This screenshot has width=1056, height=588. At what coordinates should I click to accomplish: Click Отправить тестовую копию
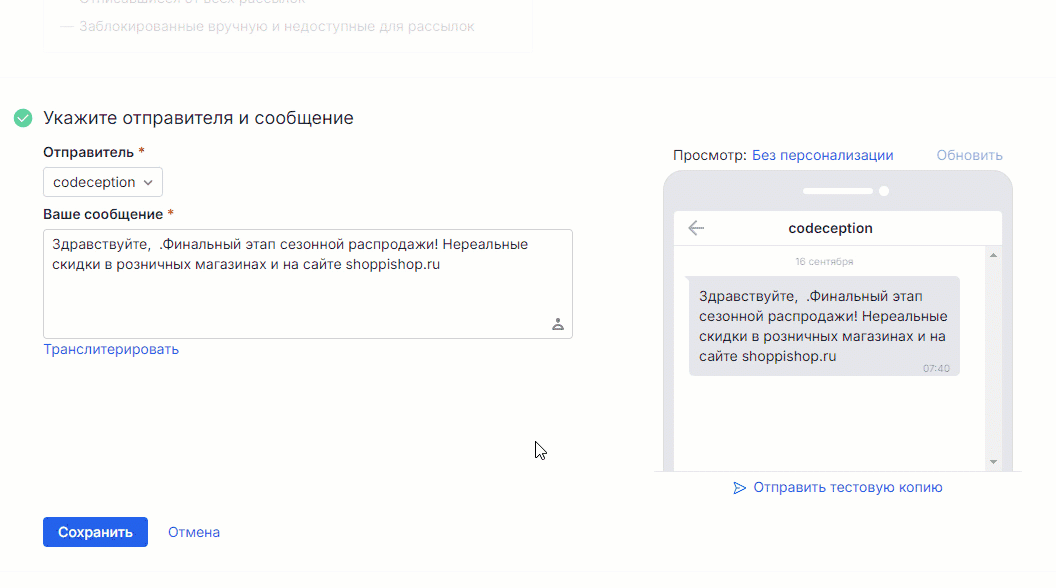[x=847, y=487]
